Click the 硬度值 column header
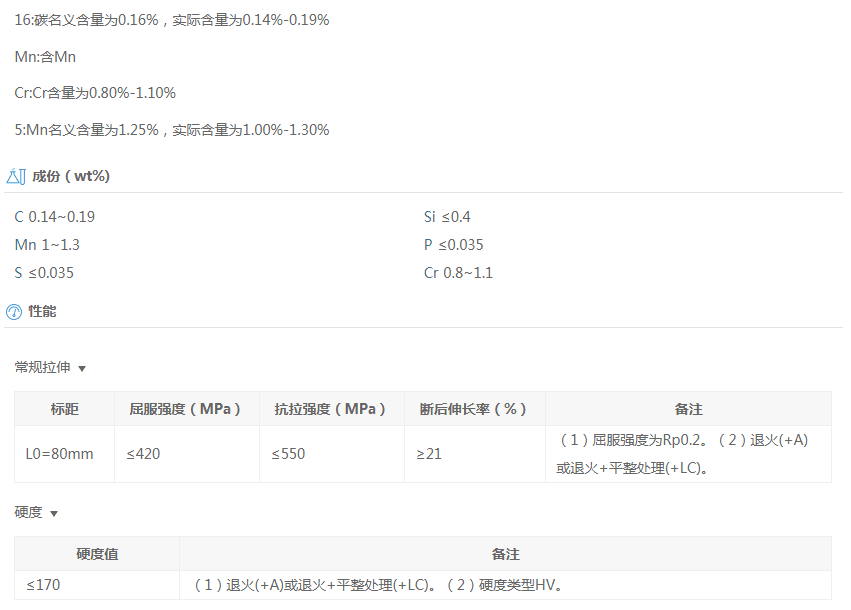 [97, 554]
